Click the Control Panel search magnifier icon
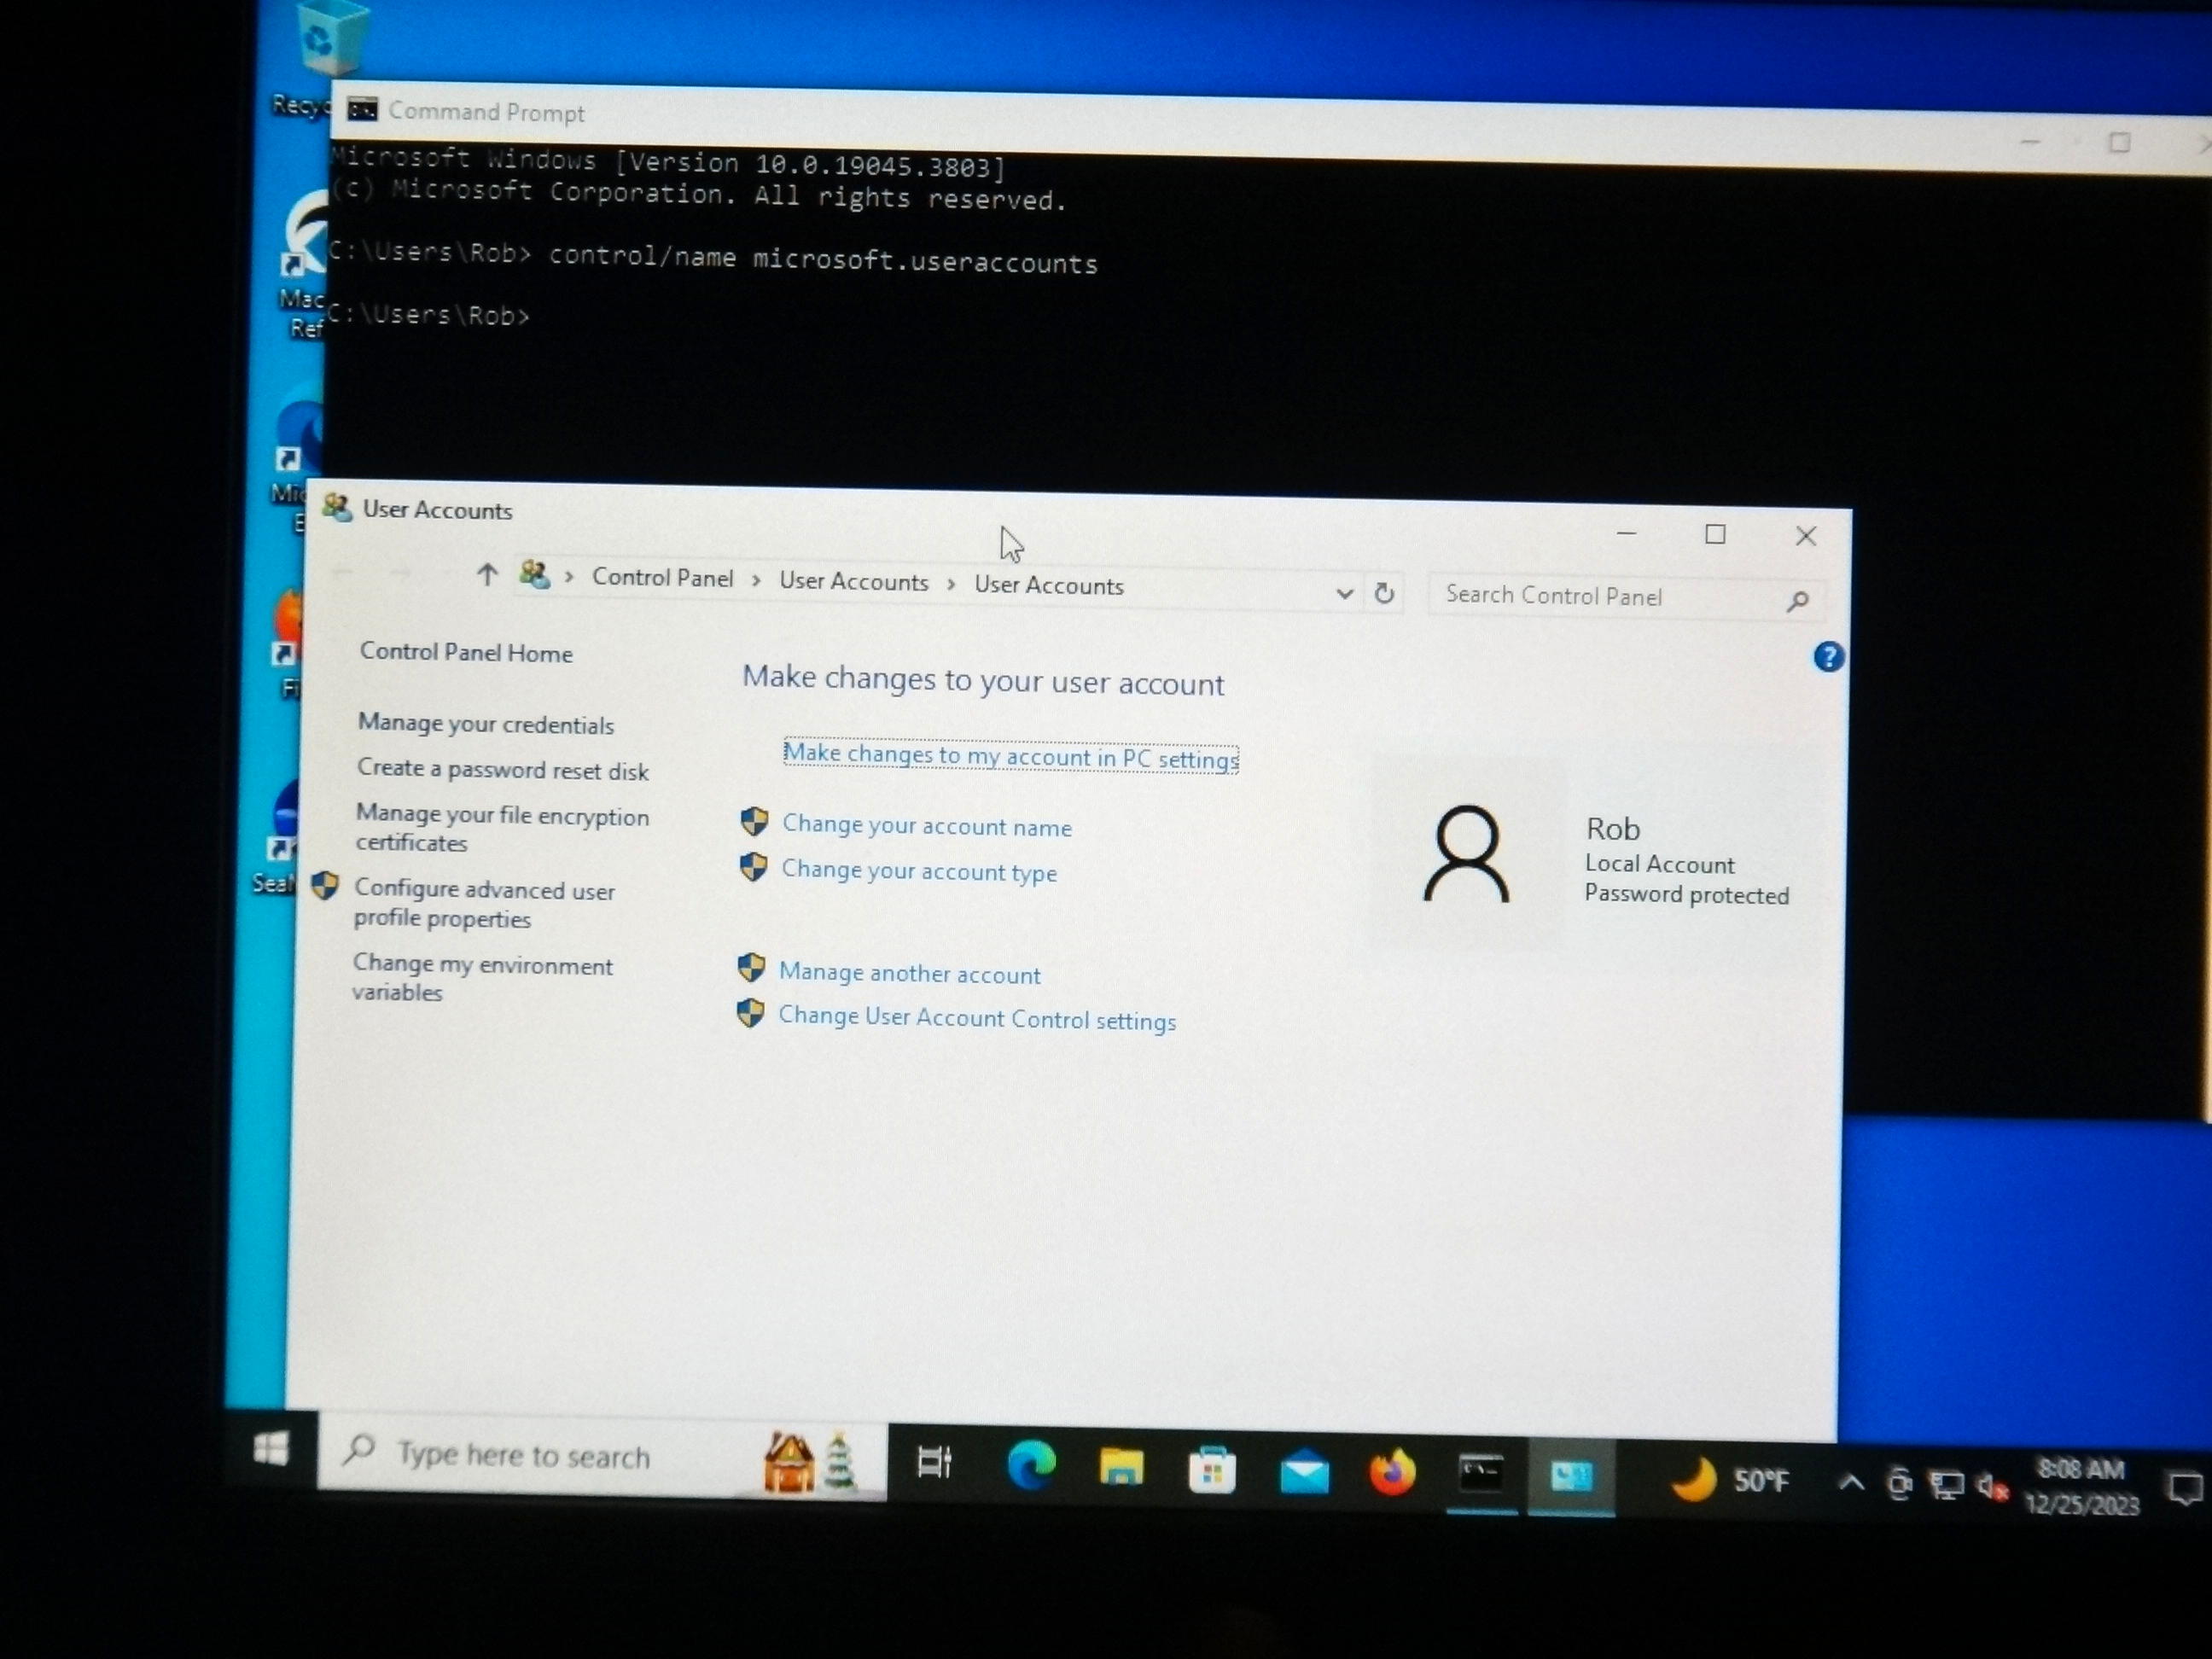The height and width of the screenshot is (1659, 2212). (x=1798, y=601)
